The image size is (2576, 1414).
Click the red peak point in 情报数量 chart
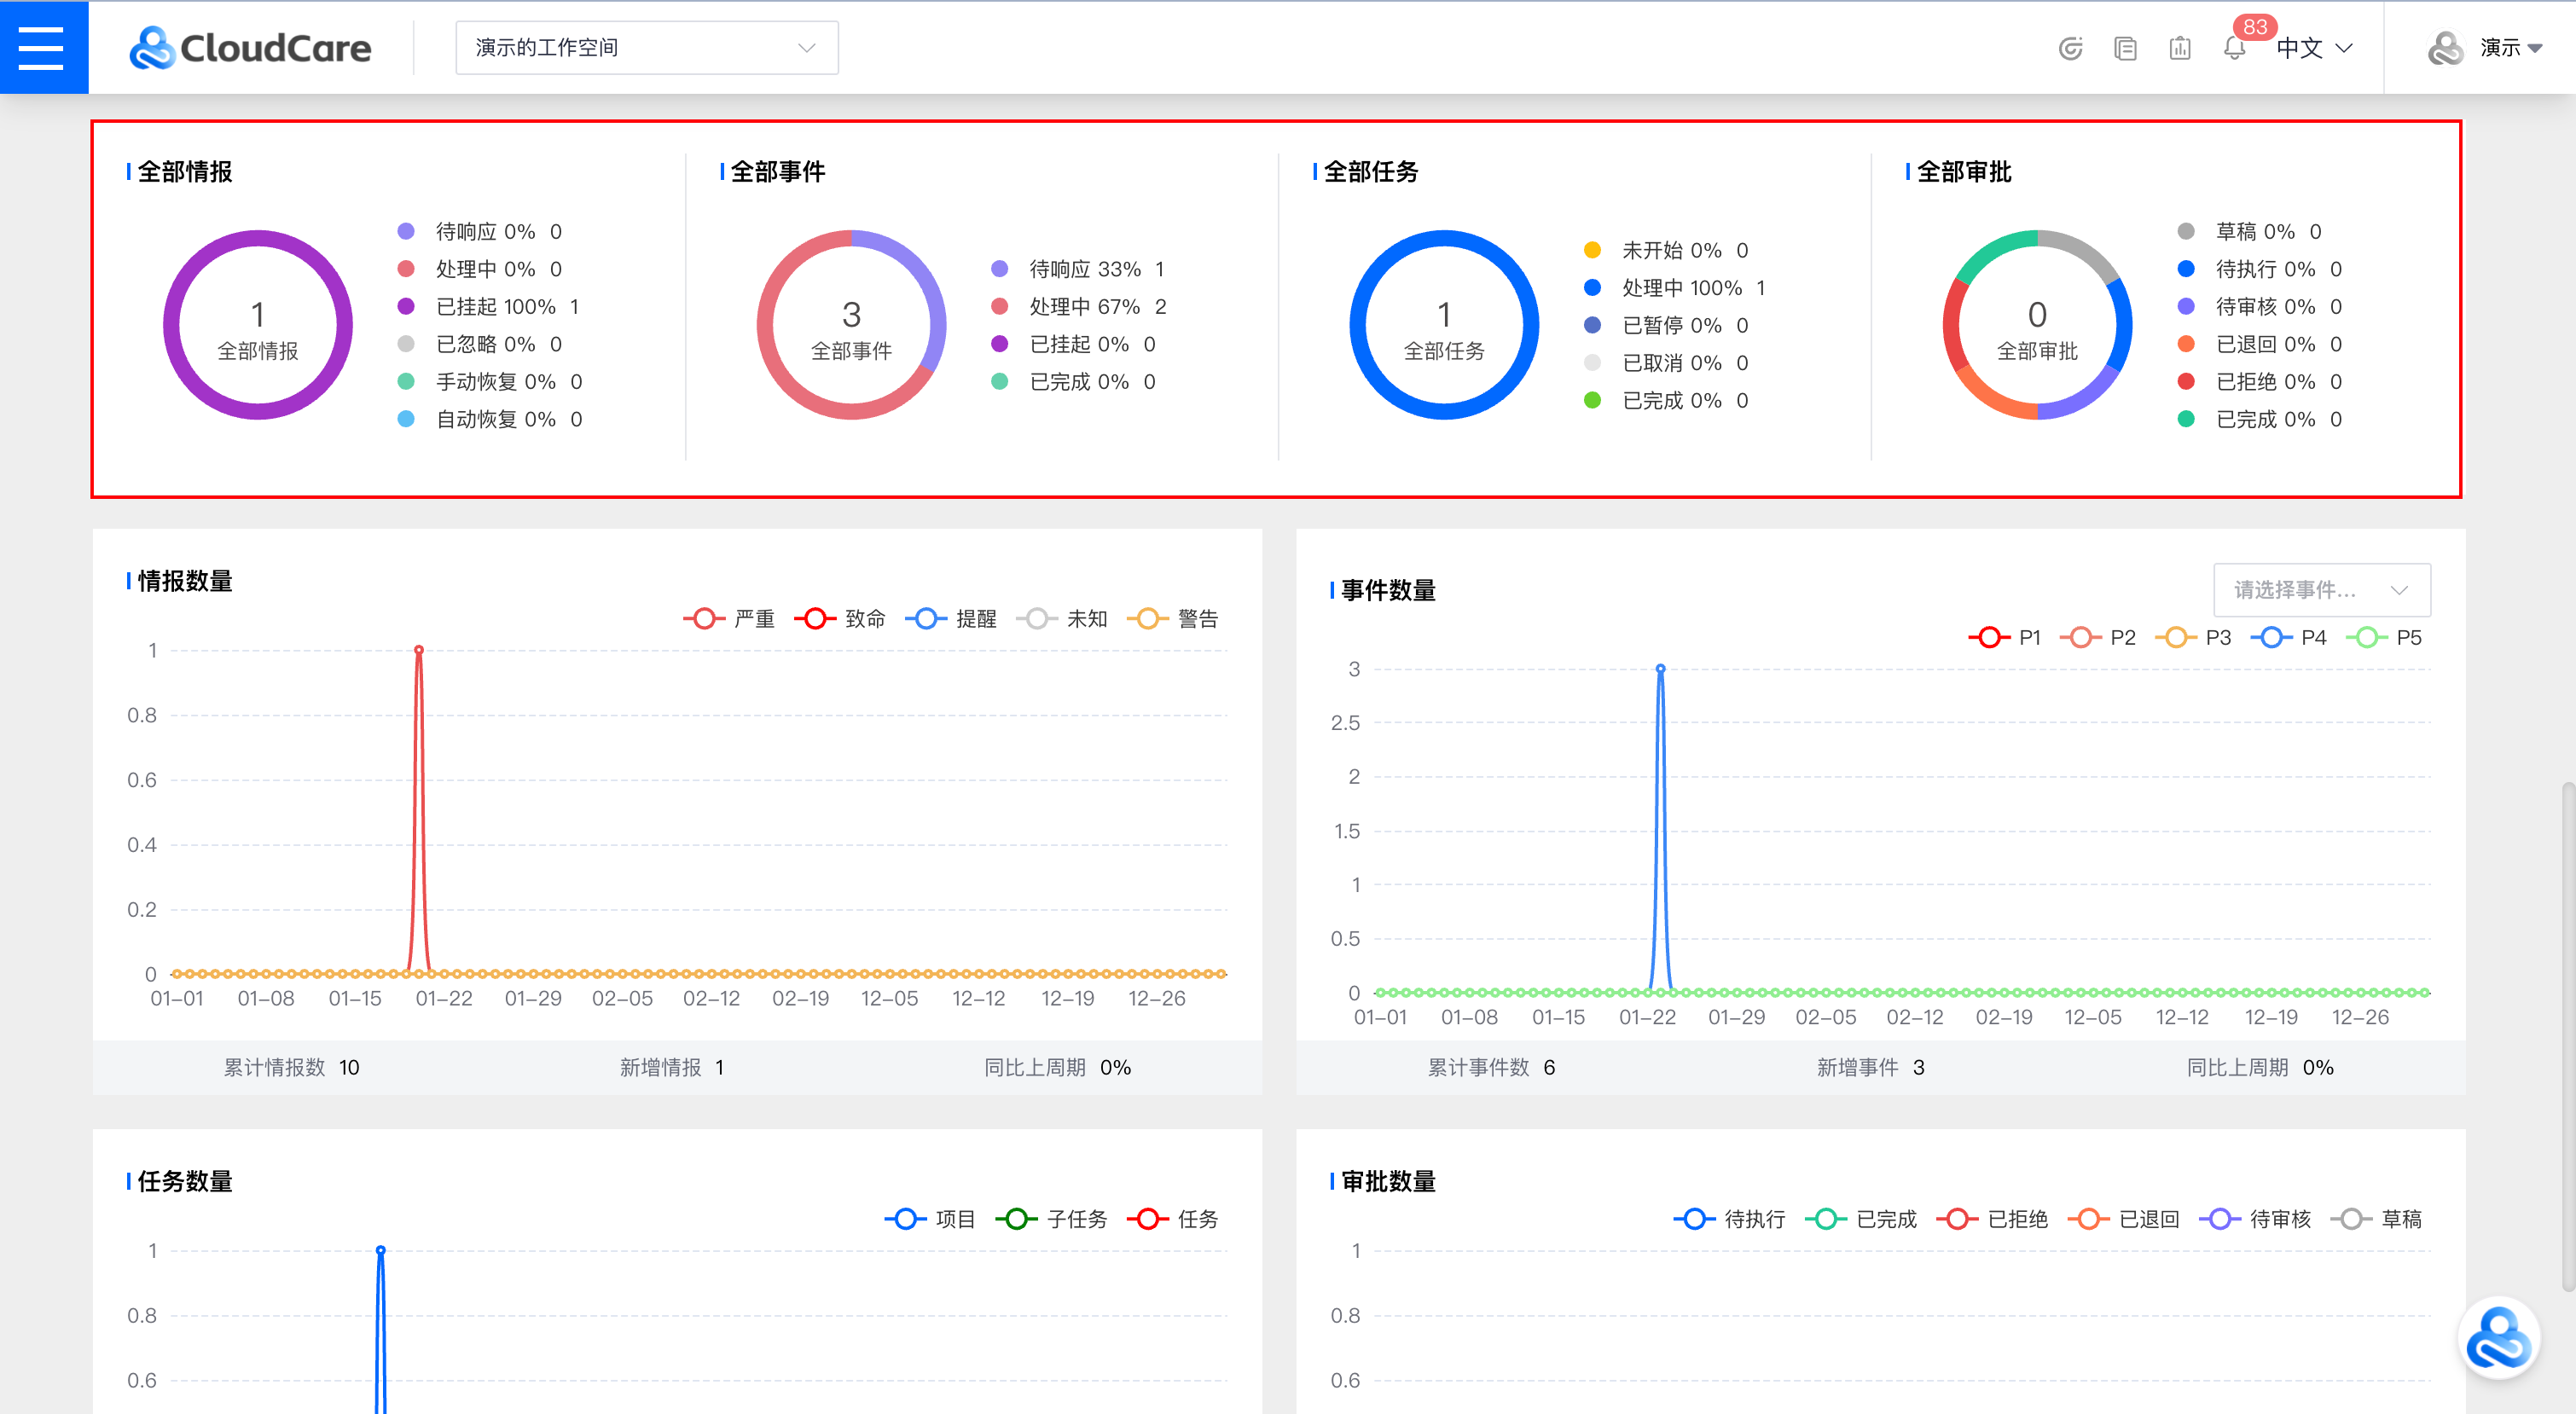(x=419, y=650)
